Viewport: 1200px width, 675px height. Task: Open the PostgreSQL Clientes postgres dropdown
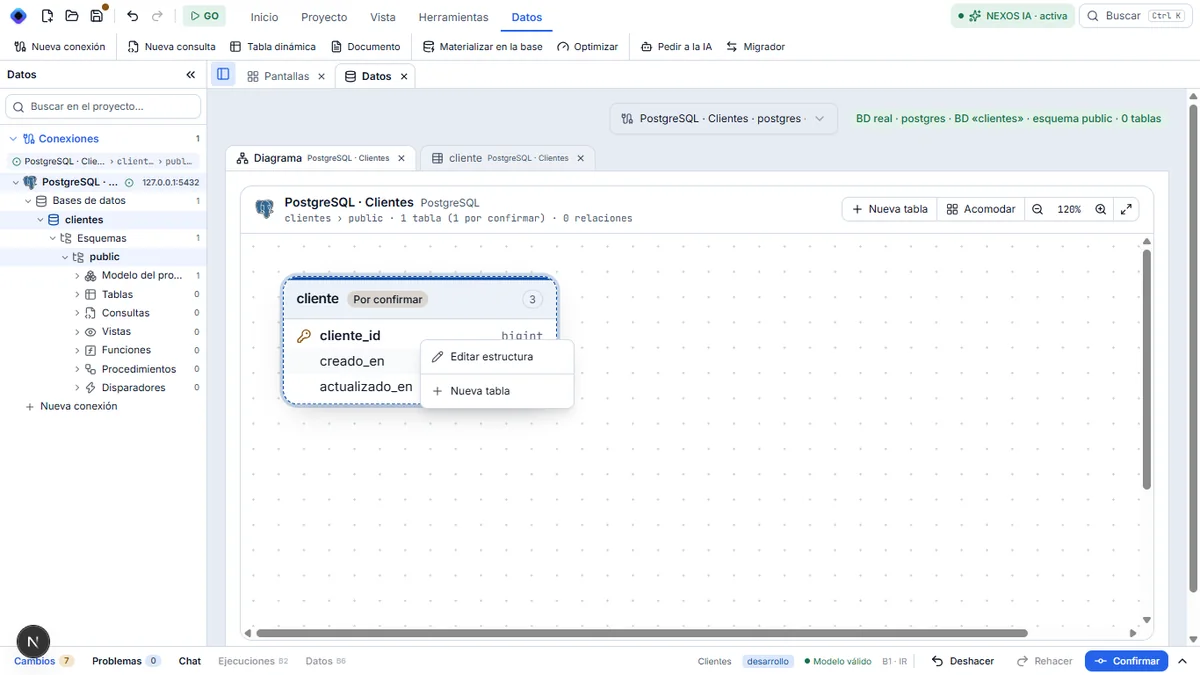pos(723,118)
